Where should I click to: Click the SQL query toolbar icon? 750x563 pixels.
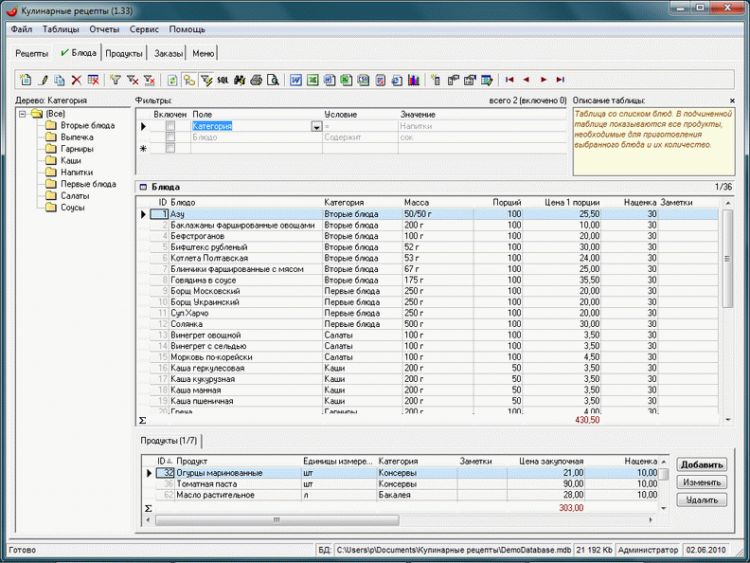coord(222,79)
